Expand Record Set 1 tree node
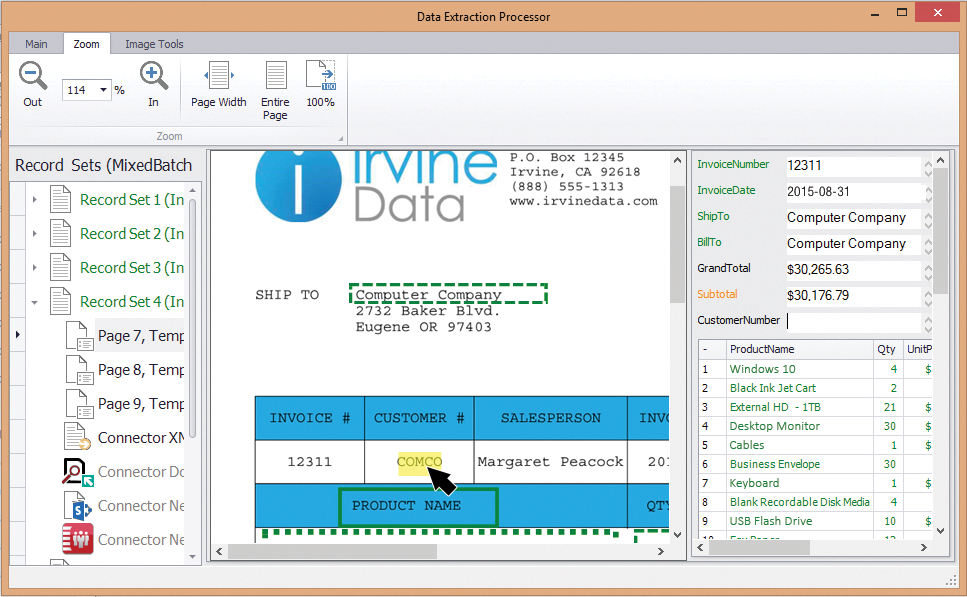Viewport: 967px width, 597px height. point(35,200)
